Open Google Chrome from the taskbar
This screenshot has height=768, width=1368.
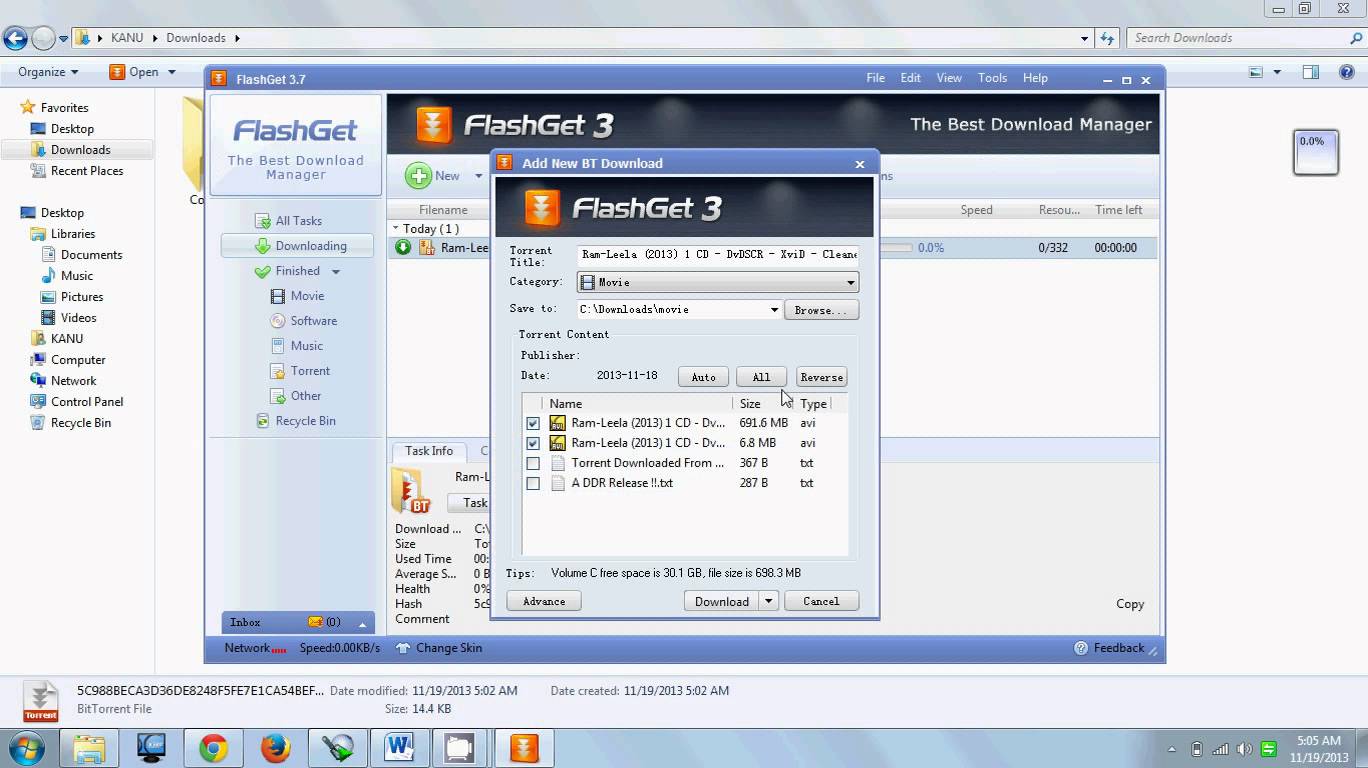pyautogui.click(x=212, y=748)
